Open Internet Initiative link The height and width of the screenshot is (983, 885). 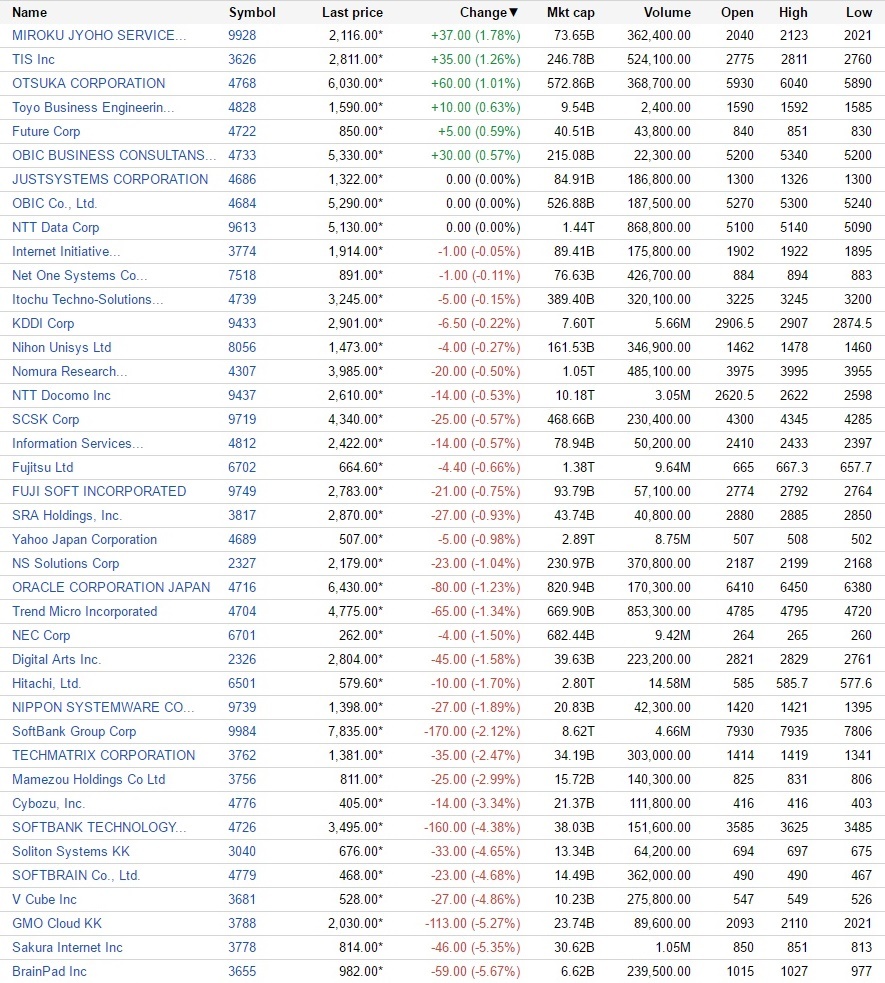point(66,251)
